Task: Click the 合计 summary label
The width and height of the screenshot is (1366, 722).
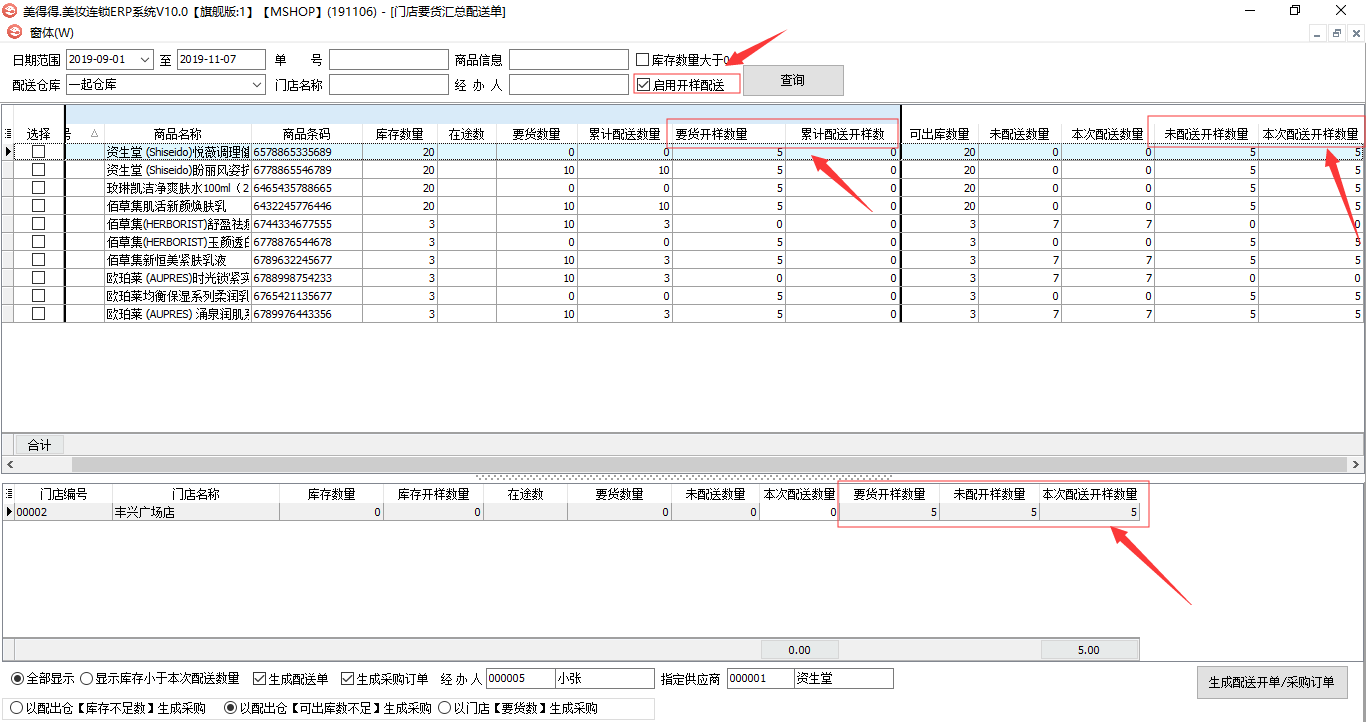Action: click(x=39, y=445)
